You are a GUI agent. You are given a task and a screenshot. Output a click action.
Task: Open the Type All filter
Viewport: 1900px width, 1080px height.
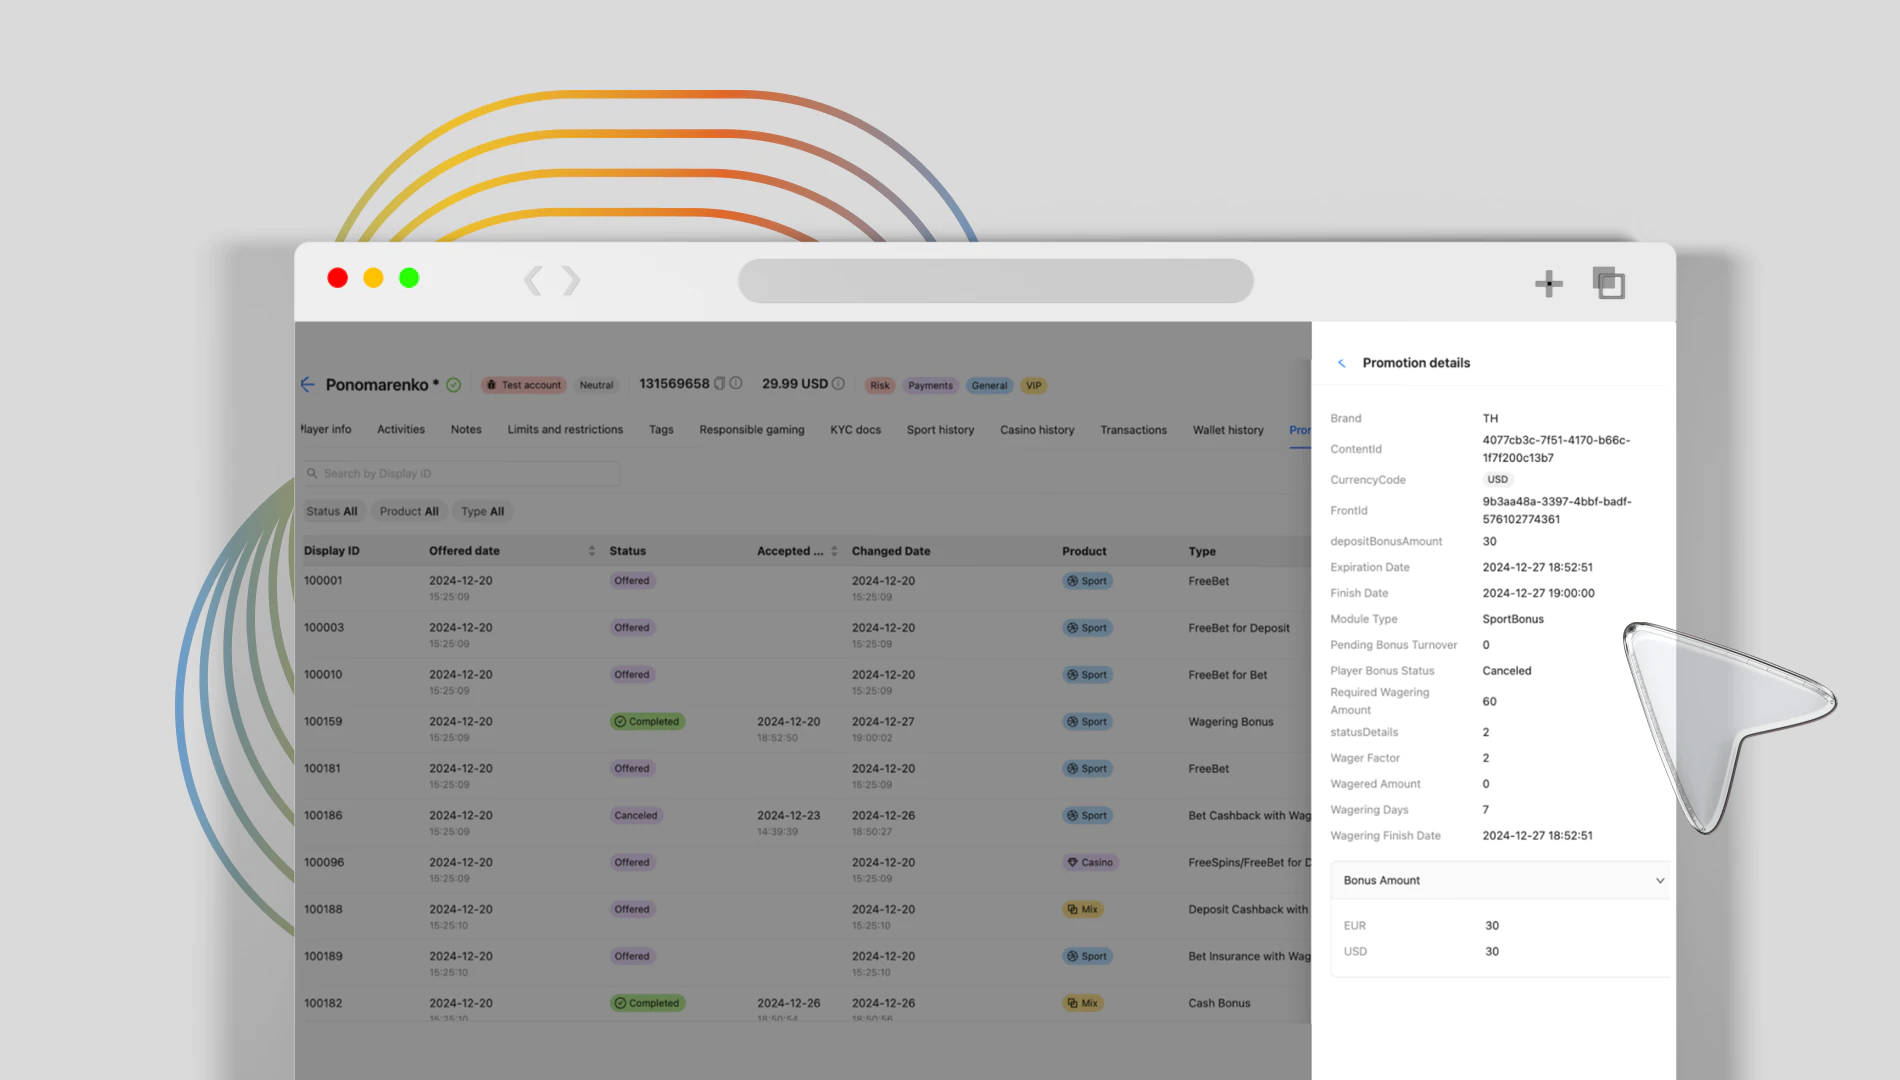tap(482, 511)
